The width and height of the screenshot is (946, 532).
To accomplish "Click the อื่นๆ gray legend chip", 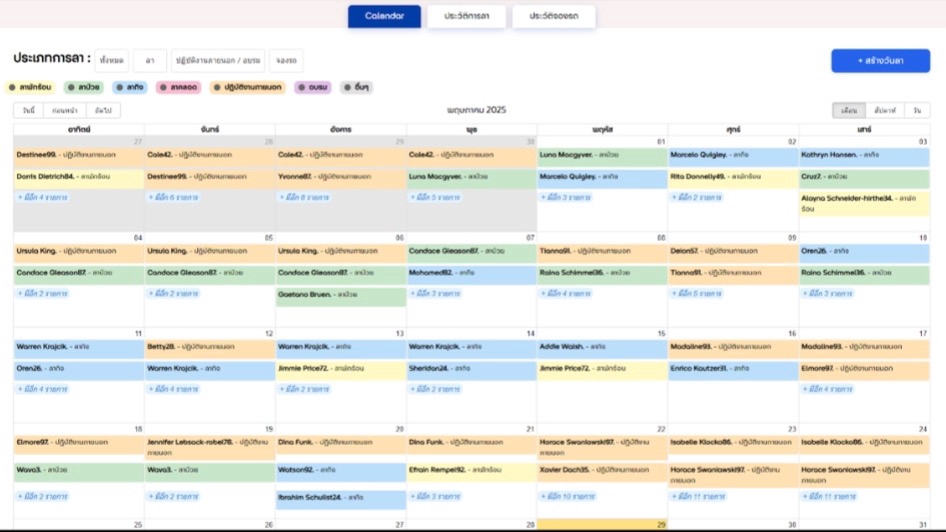I will [356, 88].
